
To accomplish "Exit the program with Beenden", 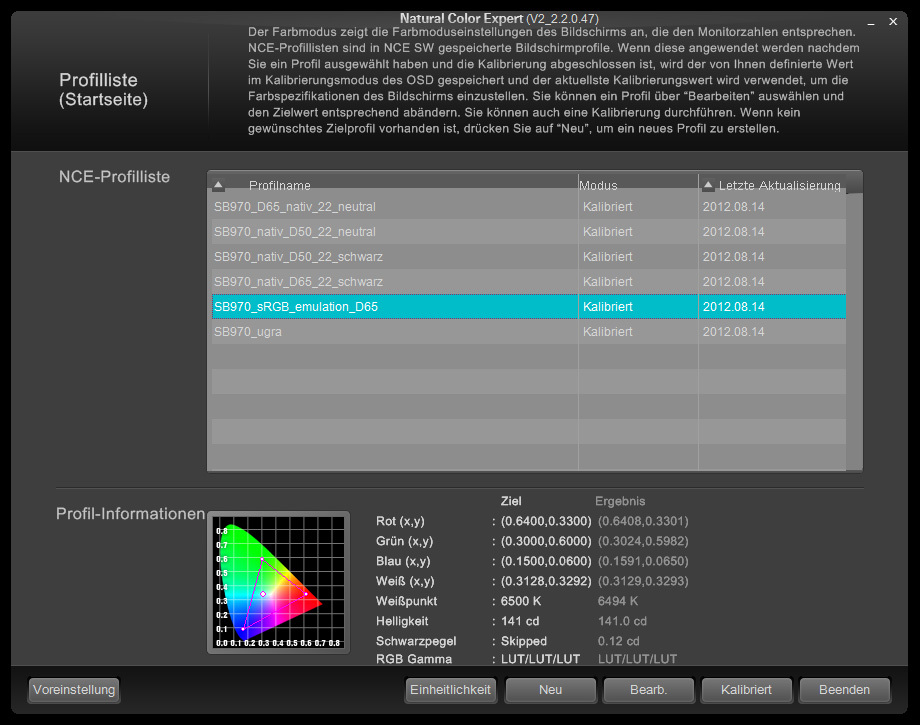I will tap(844, 690).
